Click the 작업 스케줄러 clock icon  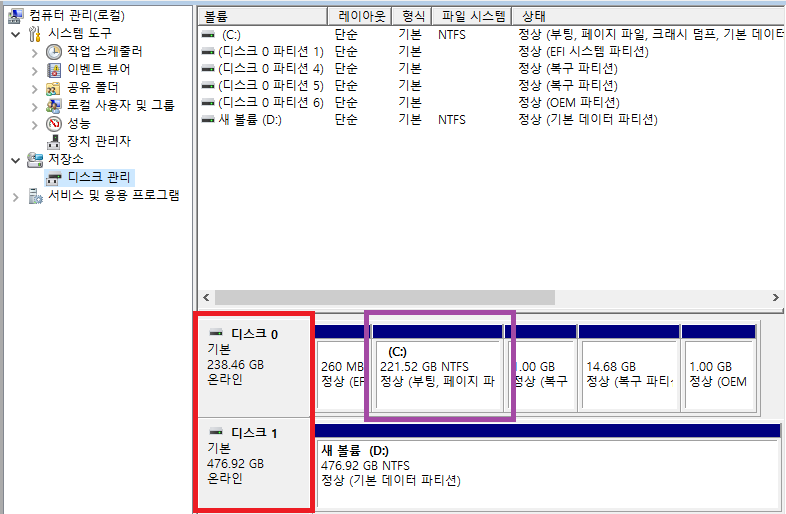click(54, 52)
